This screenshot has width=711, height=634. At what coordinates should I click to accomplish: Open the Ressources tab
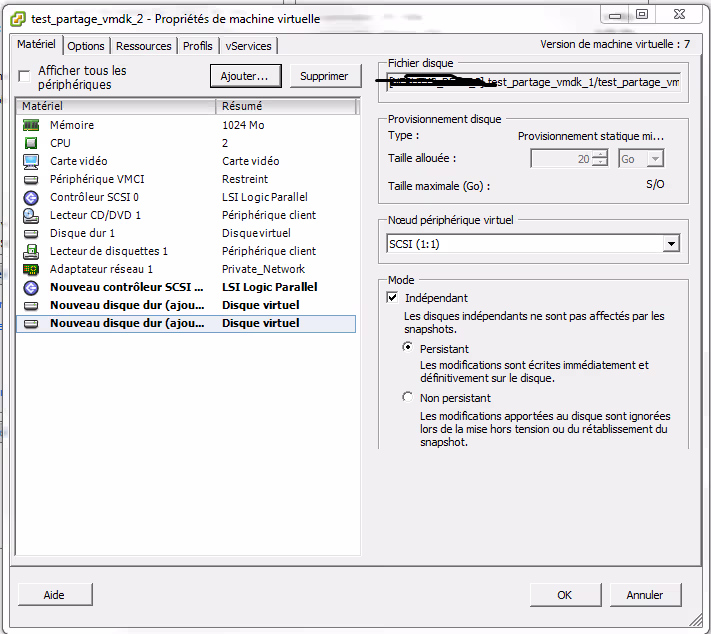(x=144, y=46)
